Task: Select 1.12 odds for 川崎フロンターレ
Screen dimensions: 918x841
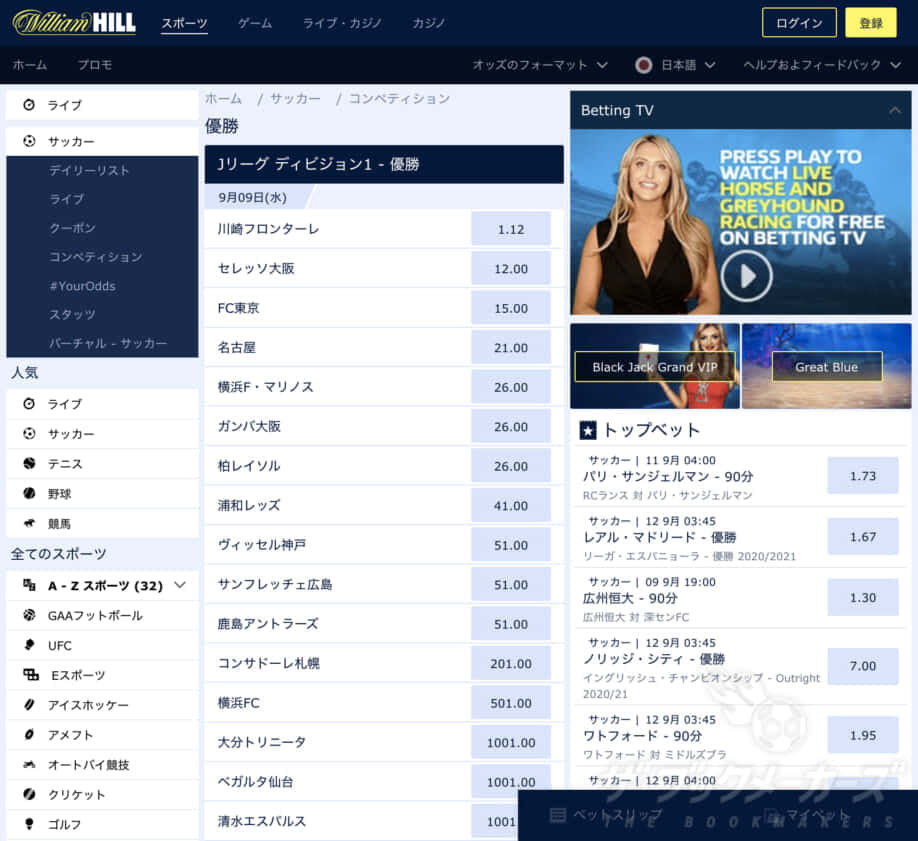Action: [x=511, y=229]
